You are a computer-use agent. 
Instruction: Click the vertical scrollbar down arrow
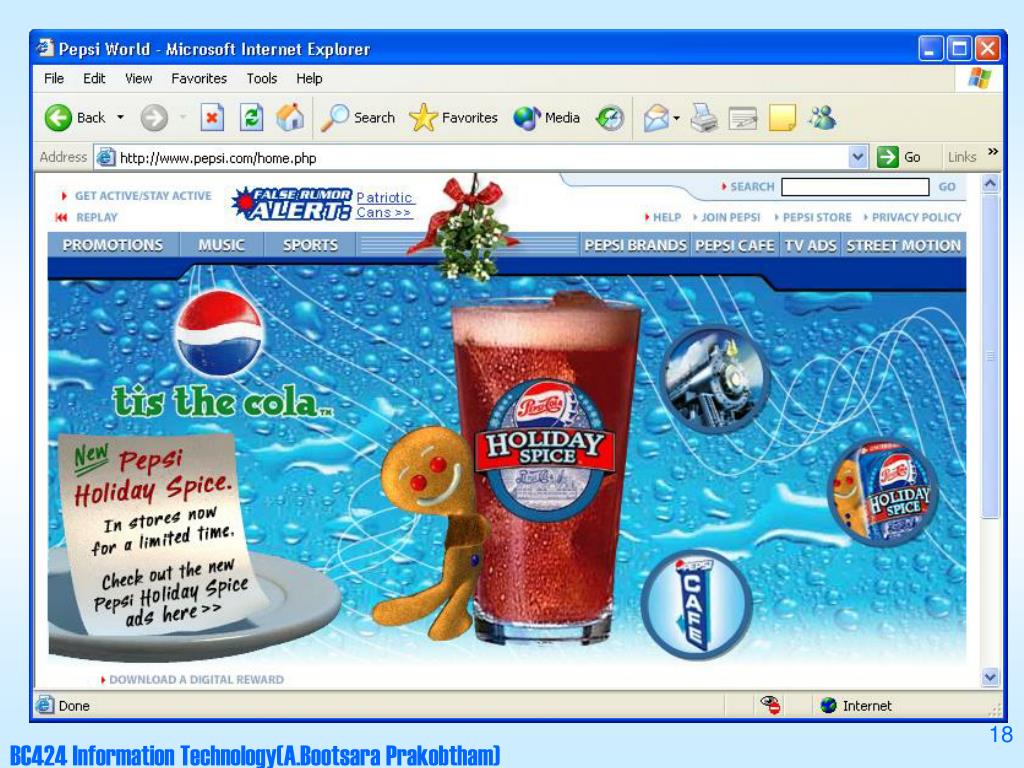point(990,677)
